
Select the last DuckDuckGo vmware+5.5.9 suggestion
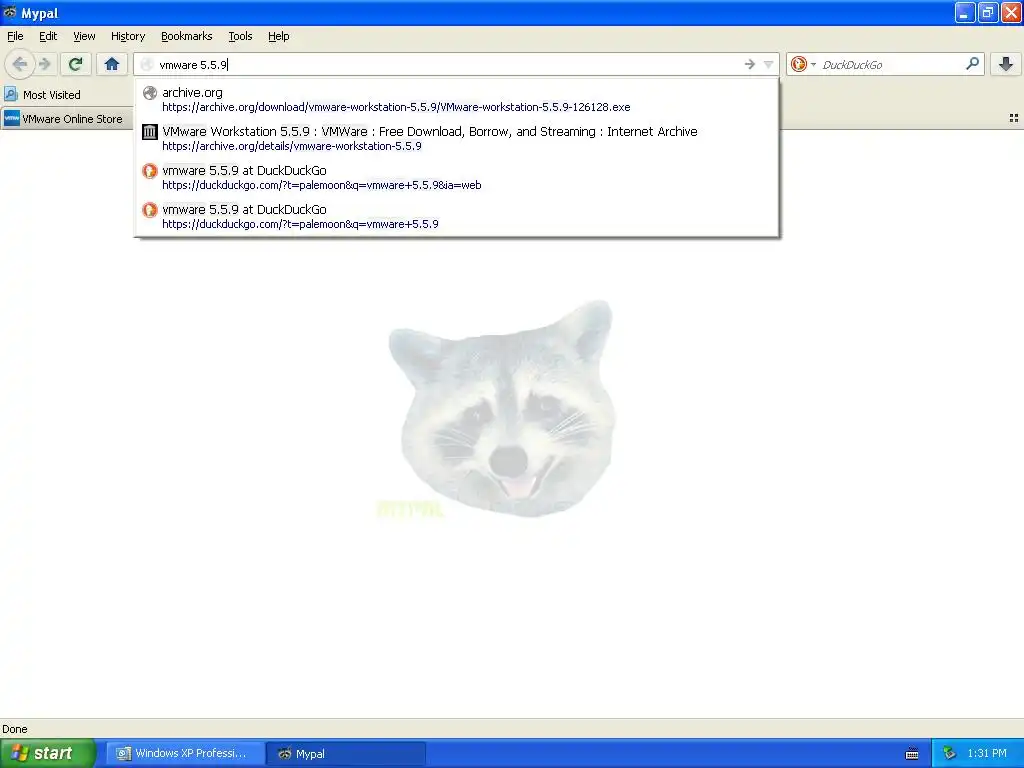tap(456, 217)
